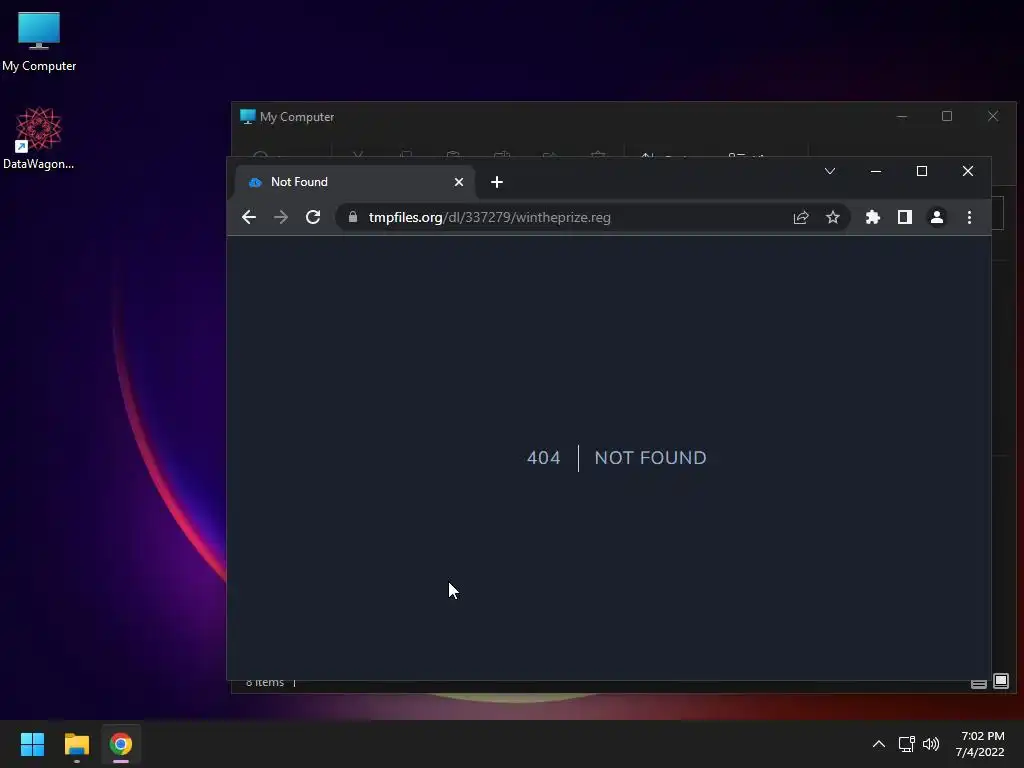The image size is (1024, 768).
Task: Select the DataWagon desktop shortcut
Action: point(39,138)
